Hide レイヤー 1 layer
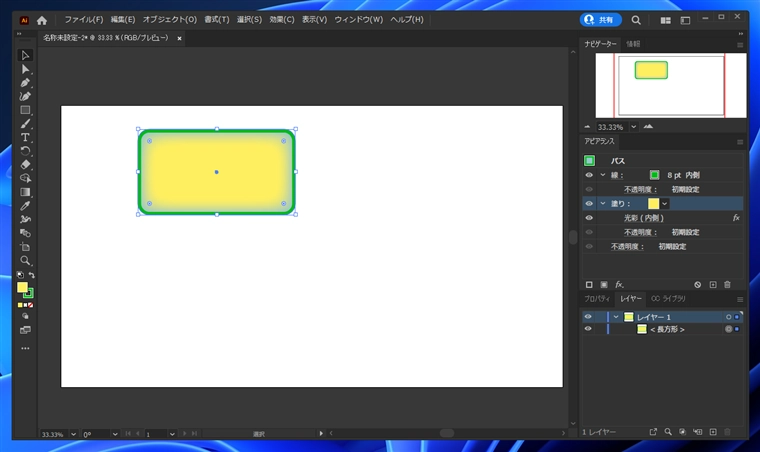Viewport: 760px width, 452px height. [588, 317]
